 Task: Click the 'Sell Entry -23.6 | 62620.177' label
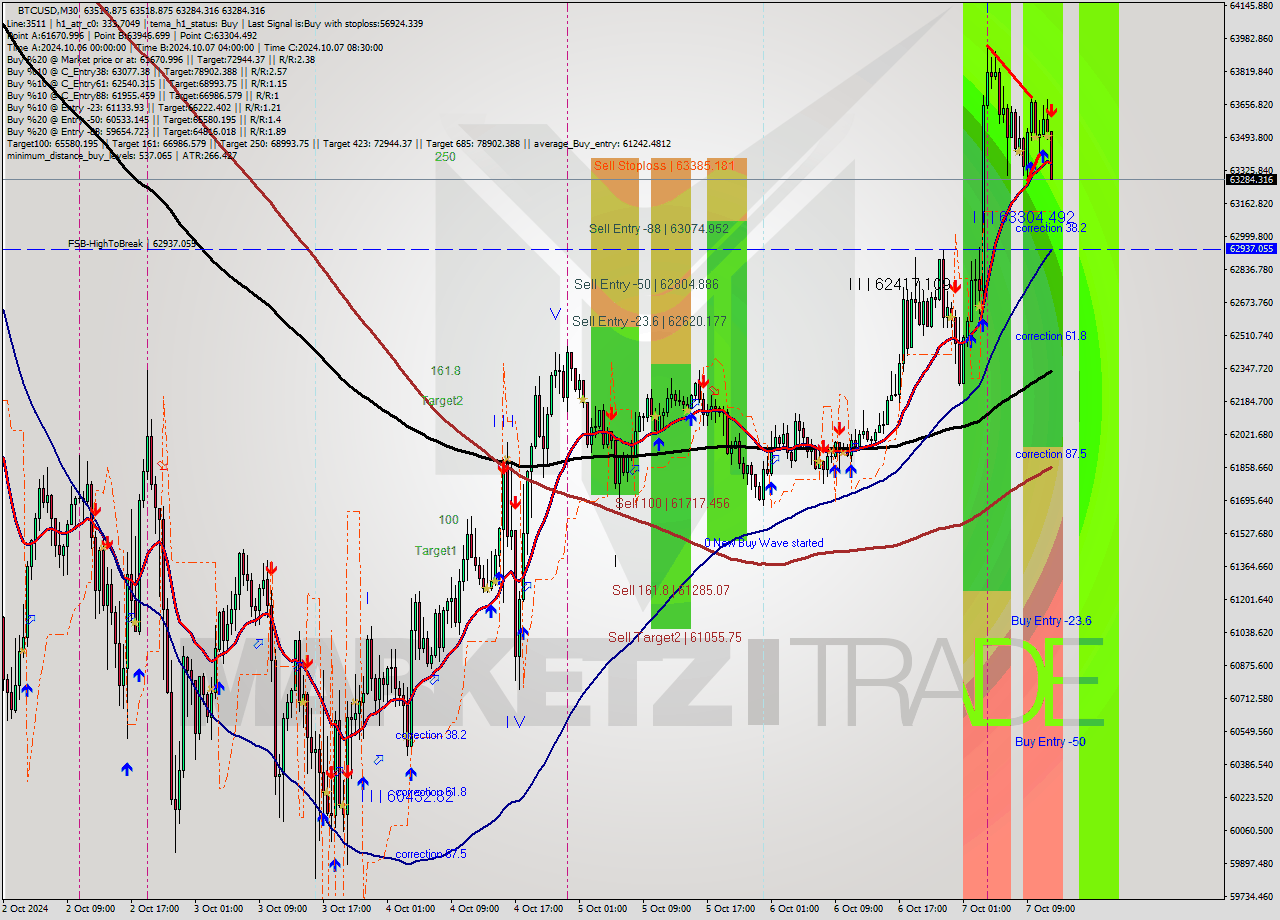coord(649,321)
